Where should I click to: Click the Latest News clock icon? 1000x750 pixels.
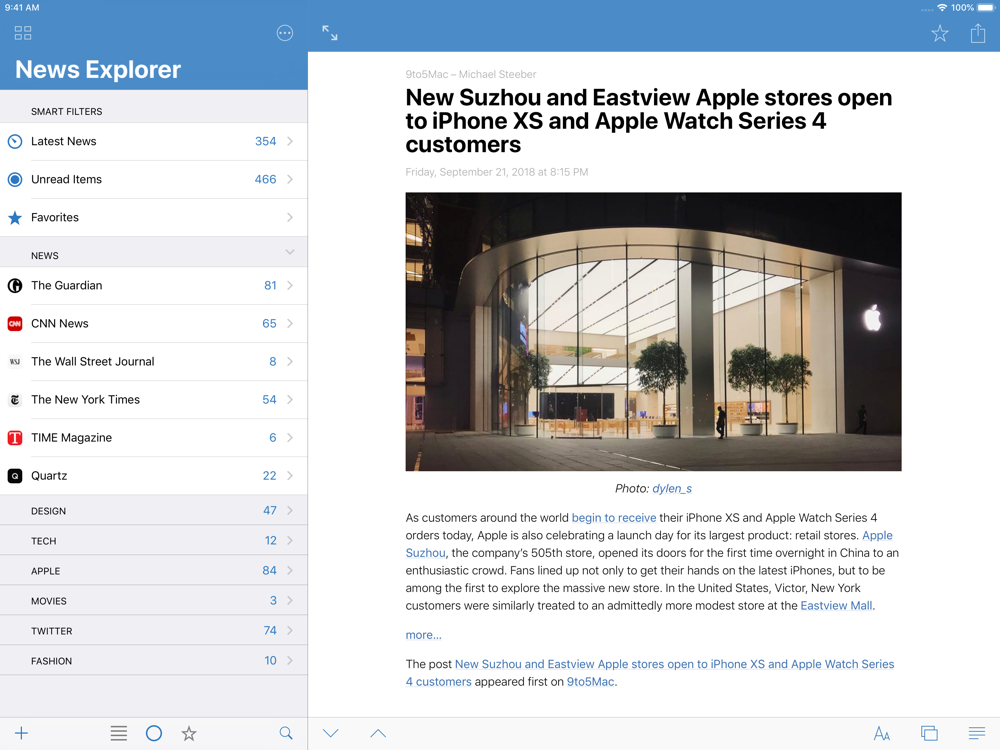15,142
